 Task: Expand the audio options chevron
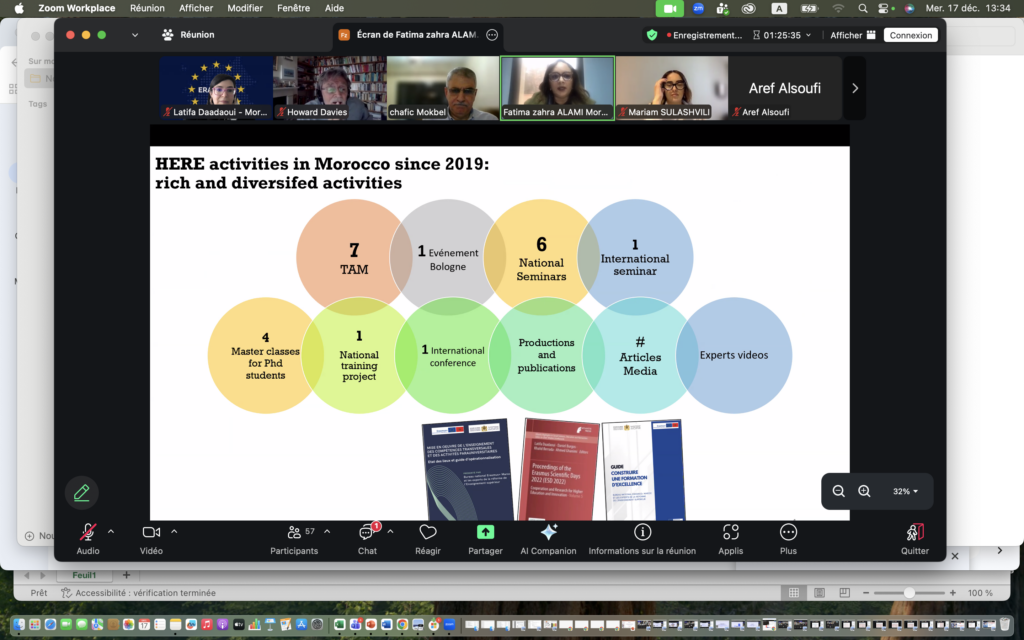coord(111,531)
